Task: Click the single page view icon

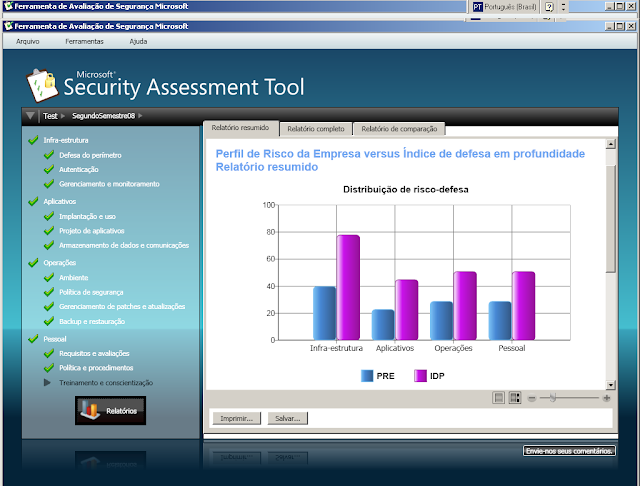Action: pyautogui.click(x=499, y=398)
